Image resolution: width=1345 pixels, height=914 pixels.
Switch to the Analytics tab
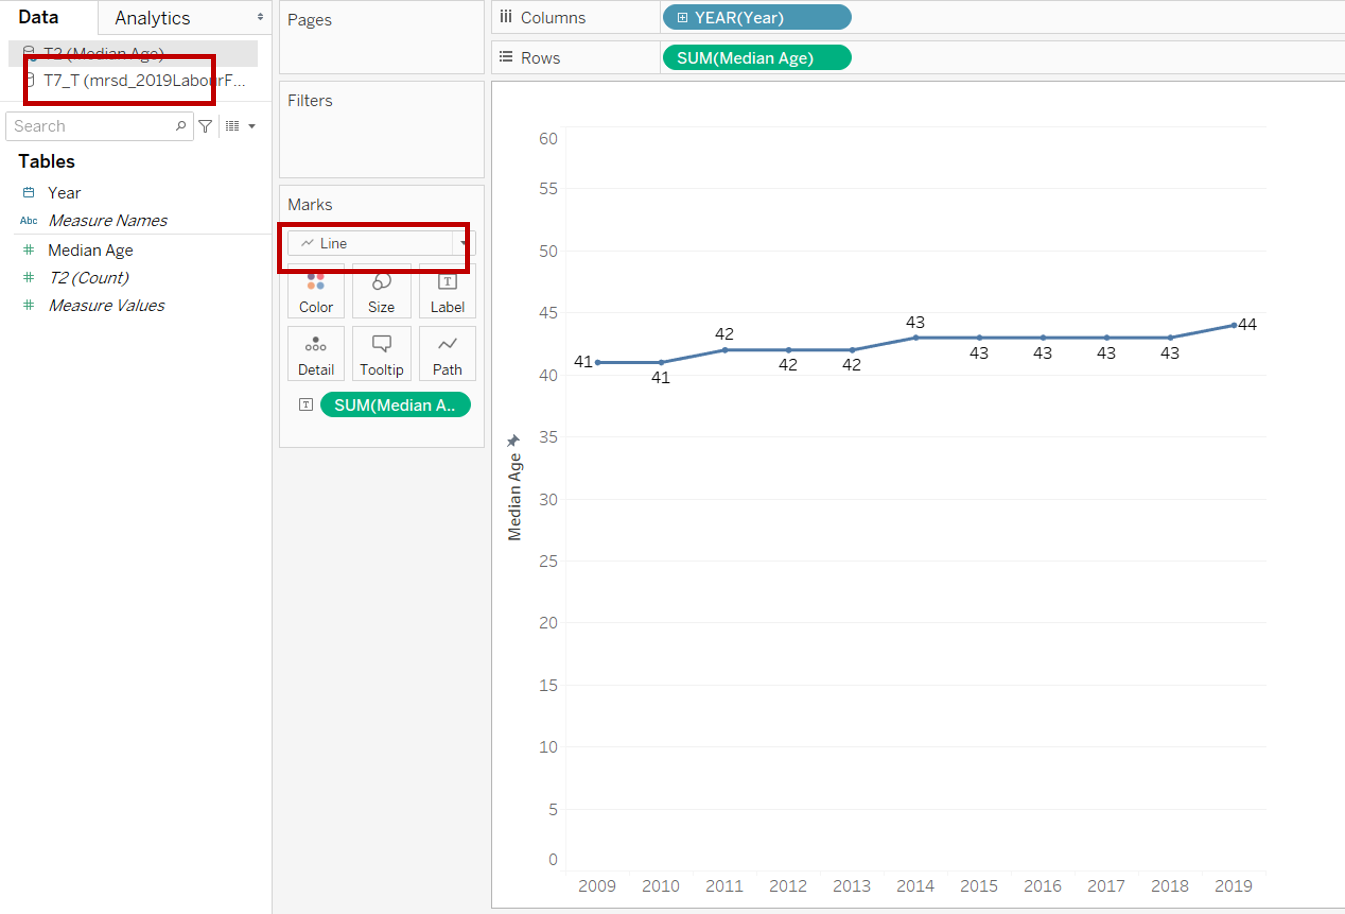click(x=152, y=18)
